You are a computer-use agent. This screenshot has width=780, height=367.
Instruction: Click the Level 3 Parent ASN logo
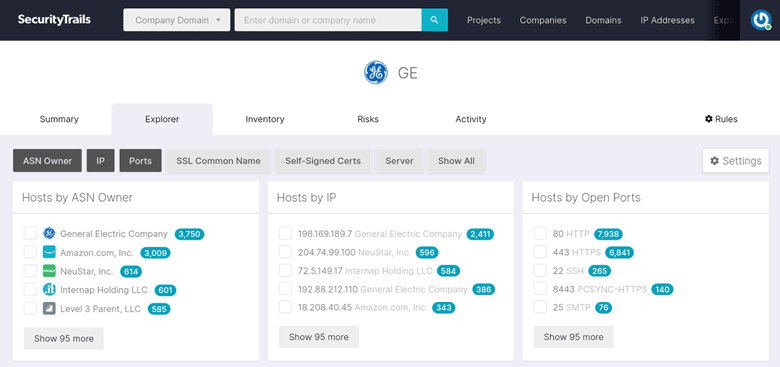[49, 308]
